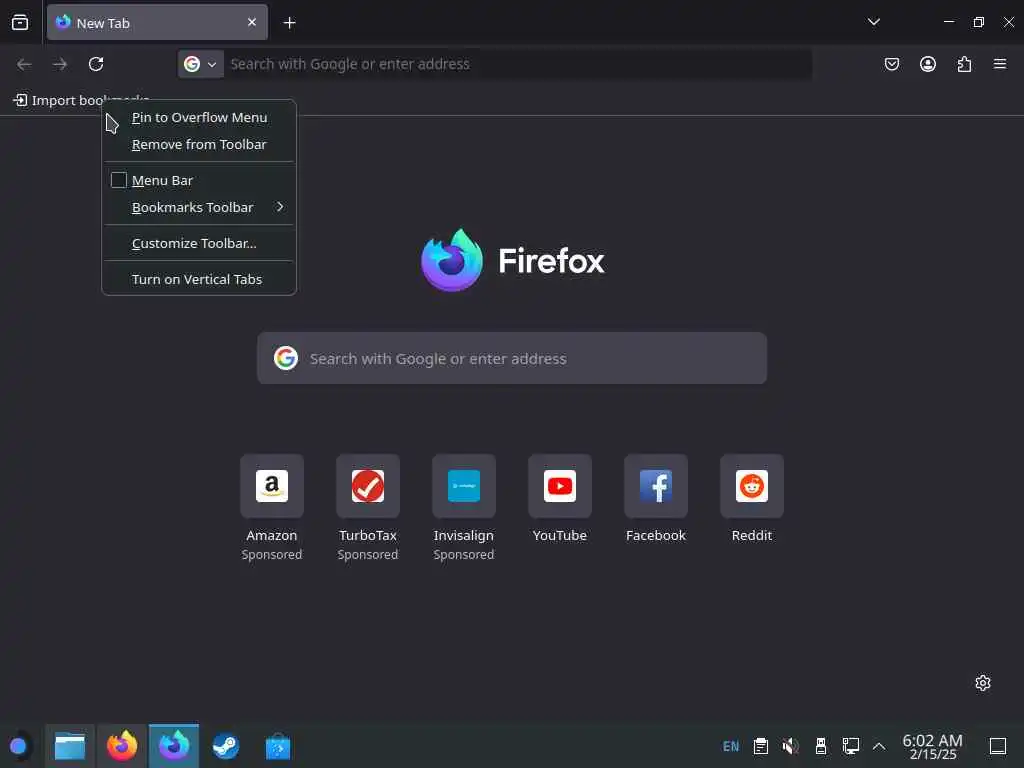This screenshot has width=1024, height=768.
Task: Choose Remove from Toolbar
Action: 199,144
